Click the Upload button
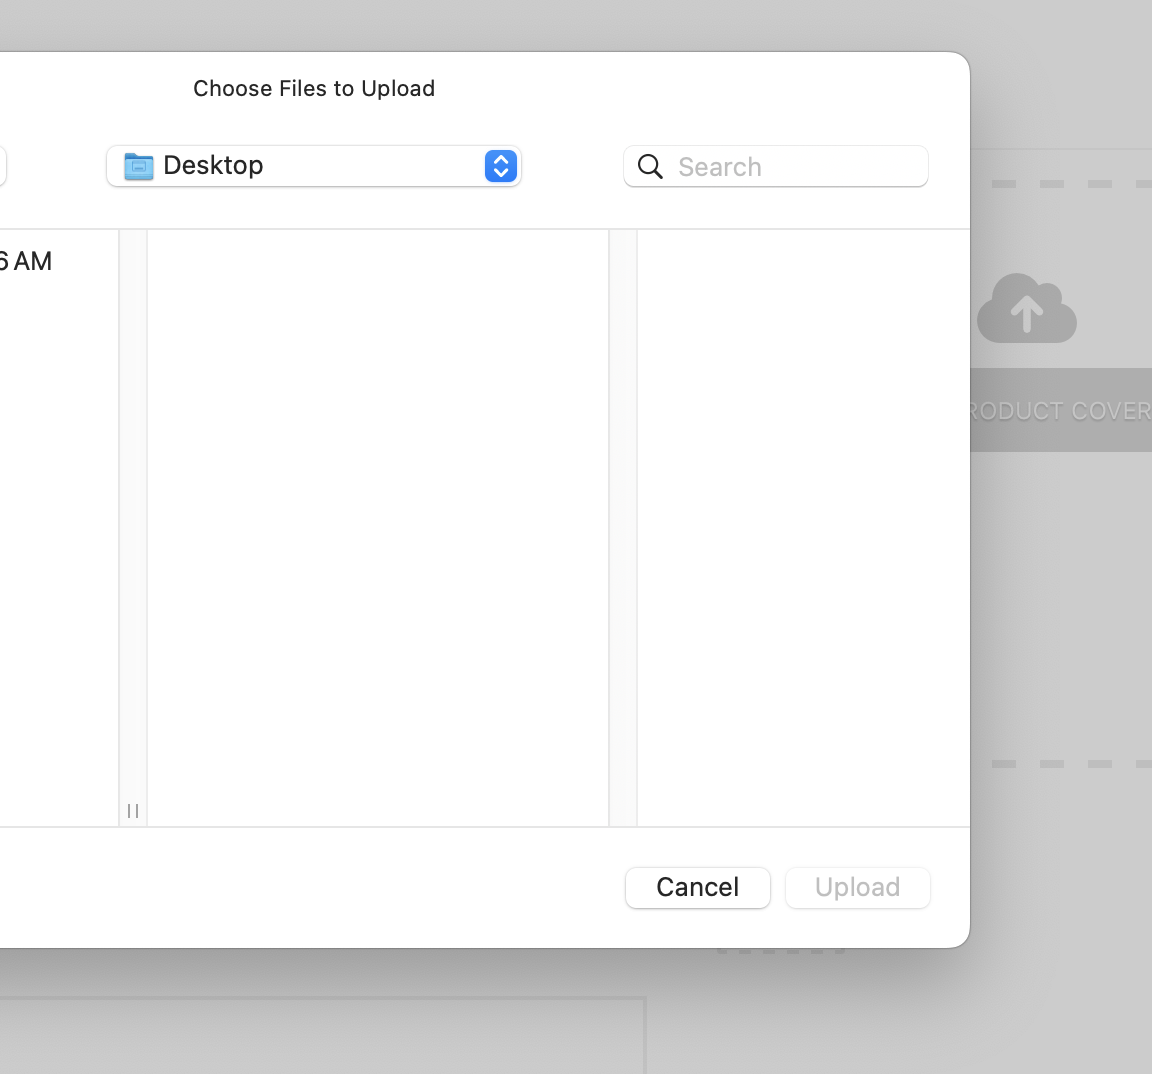This screenshot has height=1074, width=1152. (x=857, y=887)
